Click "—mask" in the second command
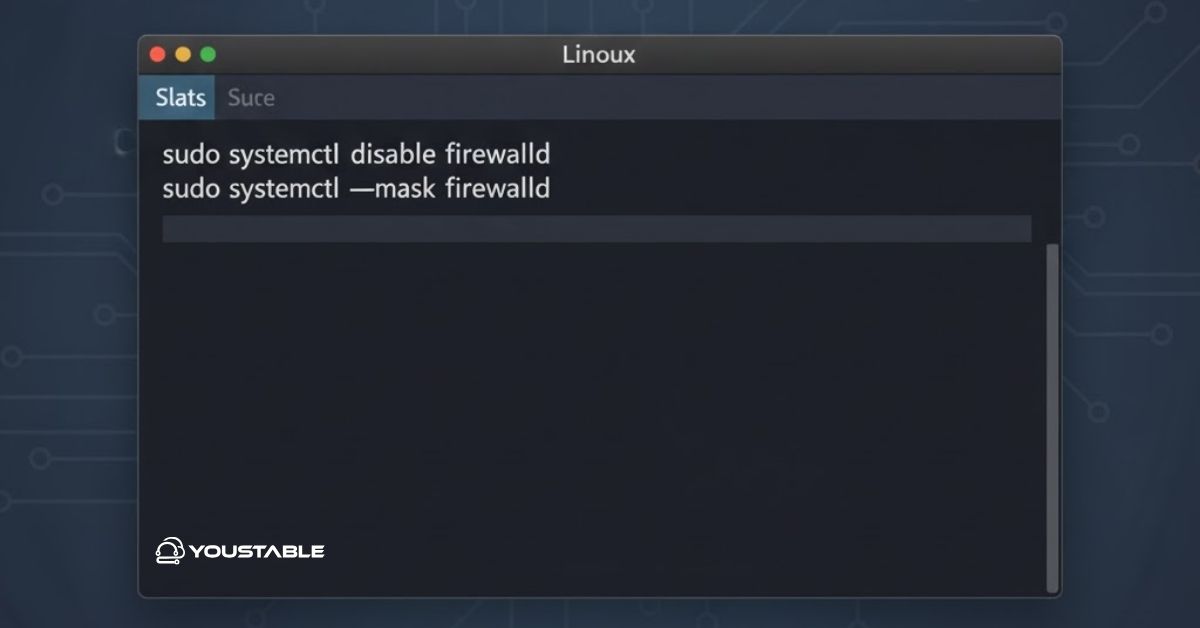The image size is (1200, 628). (x=391, y=188)
